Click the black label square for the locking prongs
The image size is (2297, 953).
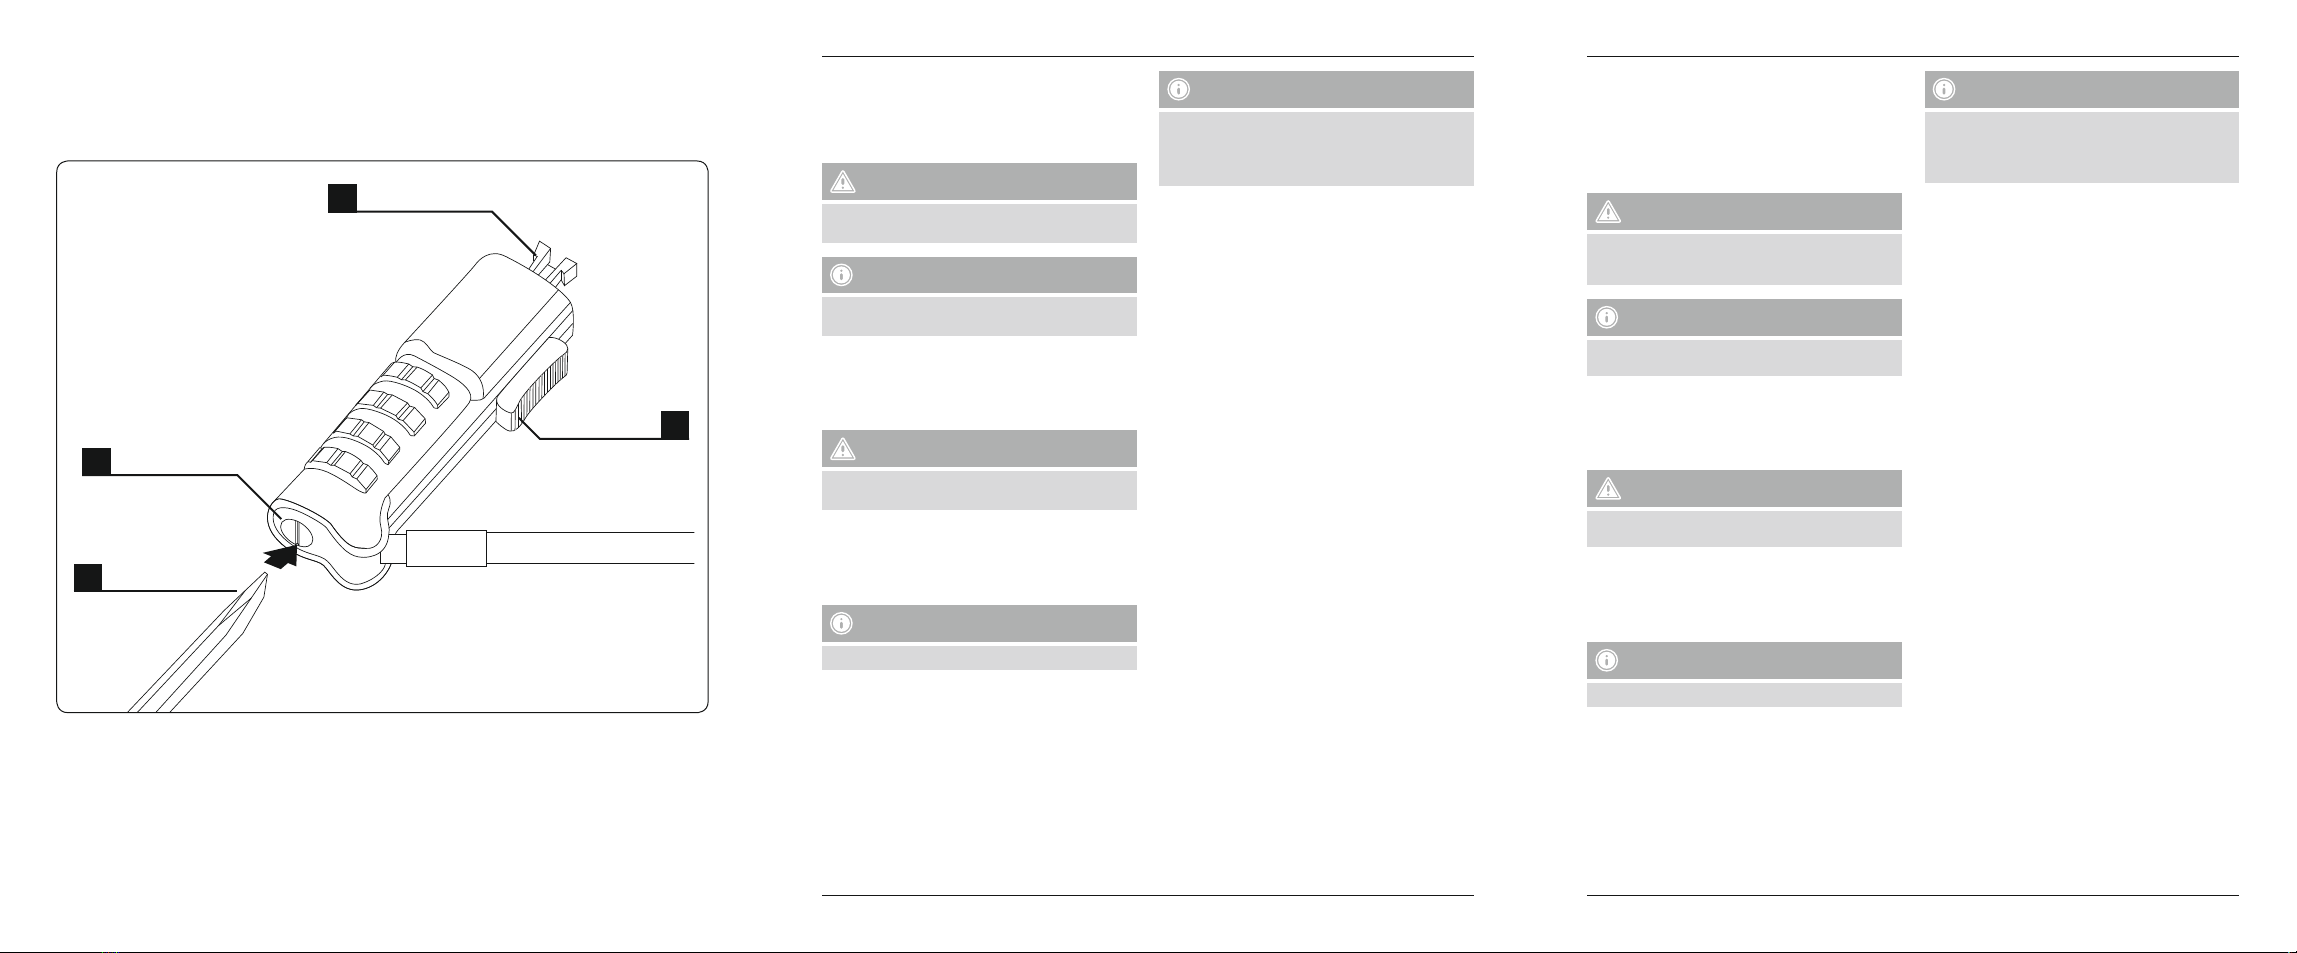tap(342, 198)
